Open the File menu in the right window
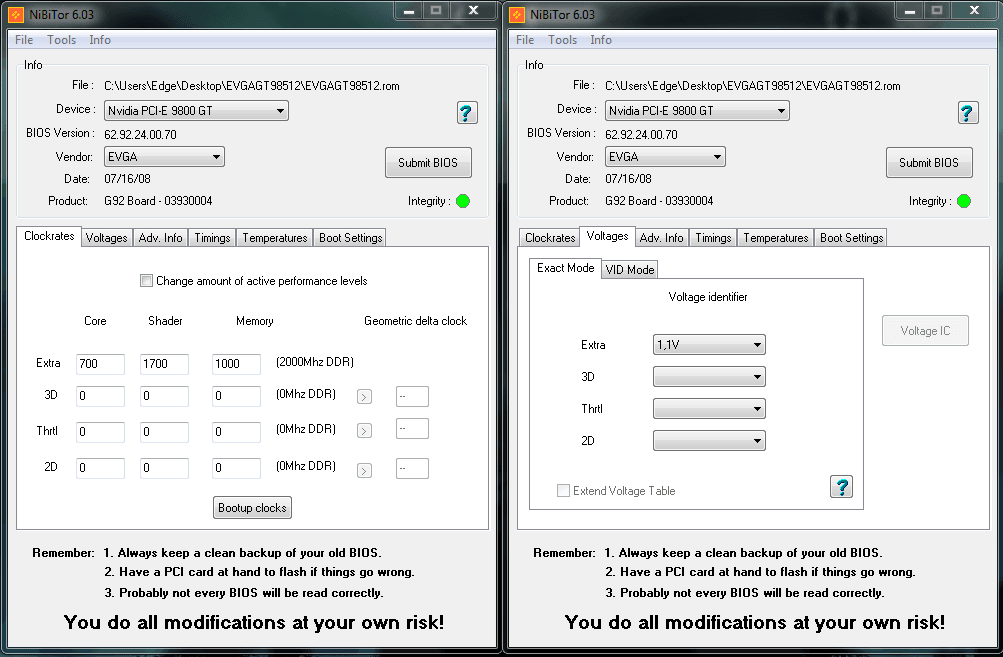Image resolution: width=1003 pixels, height=657 pixels. pos(525,40)
